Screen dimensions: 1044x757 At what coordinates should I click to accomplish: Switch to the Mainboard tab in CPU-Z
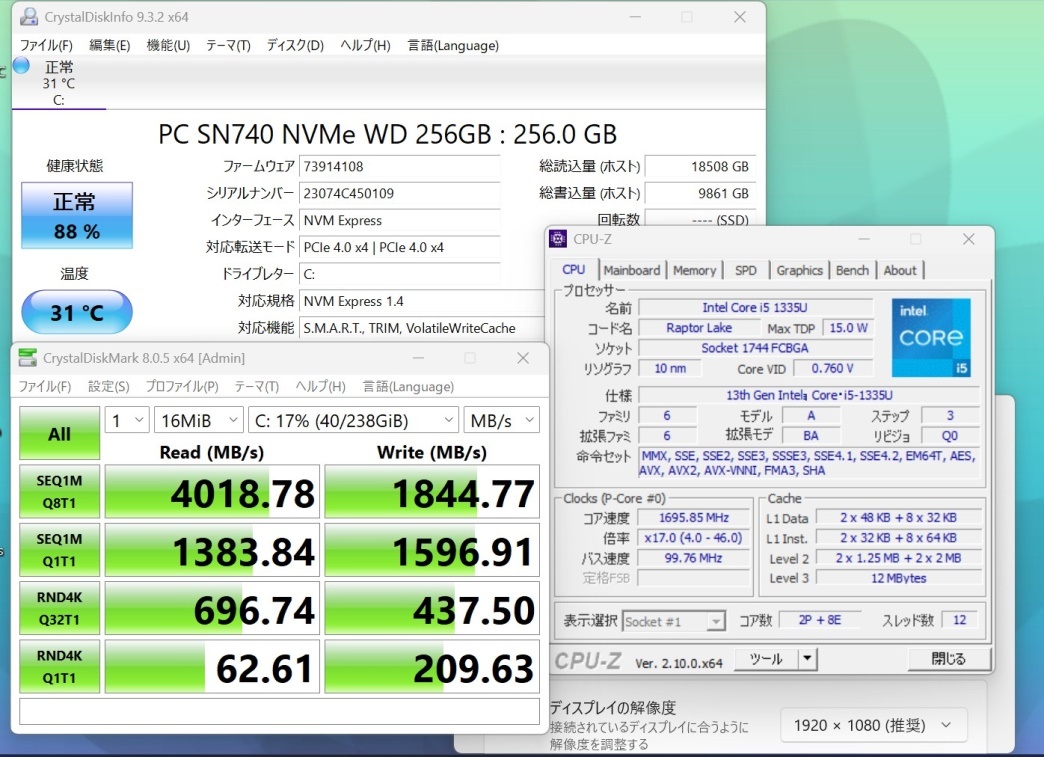(631, 270)
